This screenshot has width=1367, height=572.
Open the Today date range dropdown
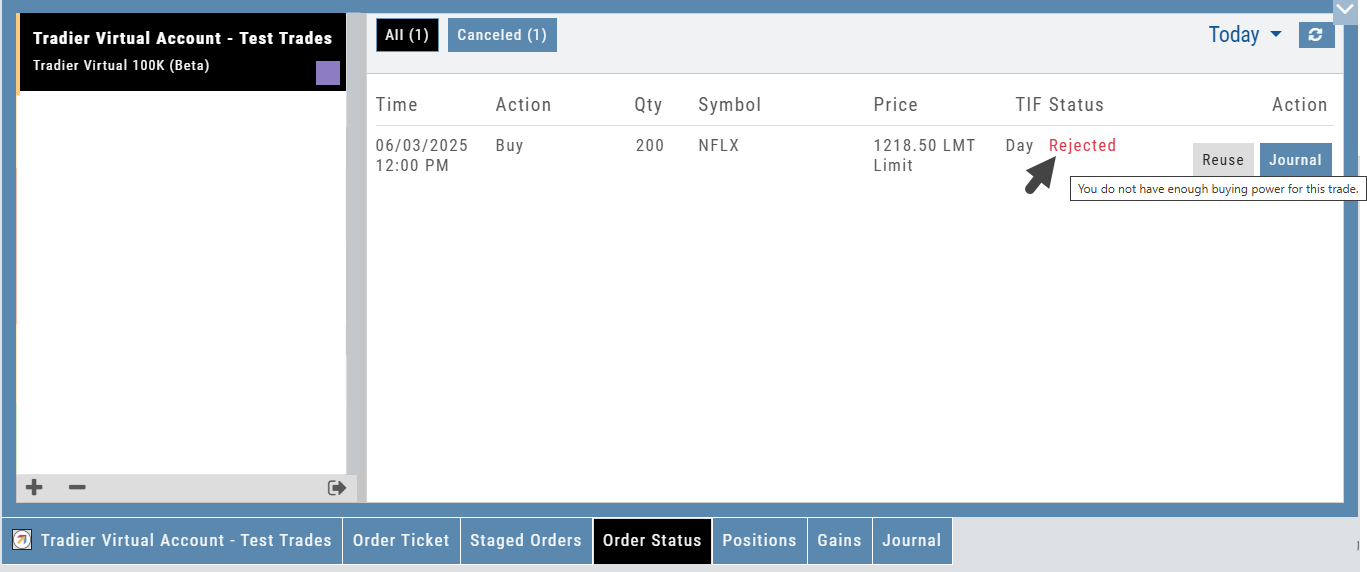click(x=1245, y=35)
